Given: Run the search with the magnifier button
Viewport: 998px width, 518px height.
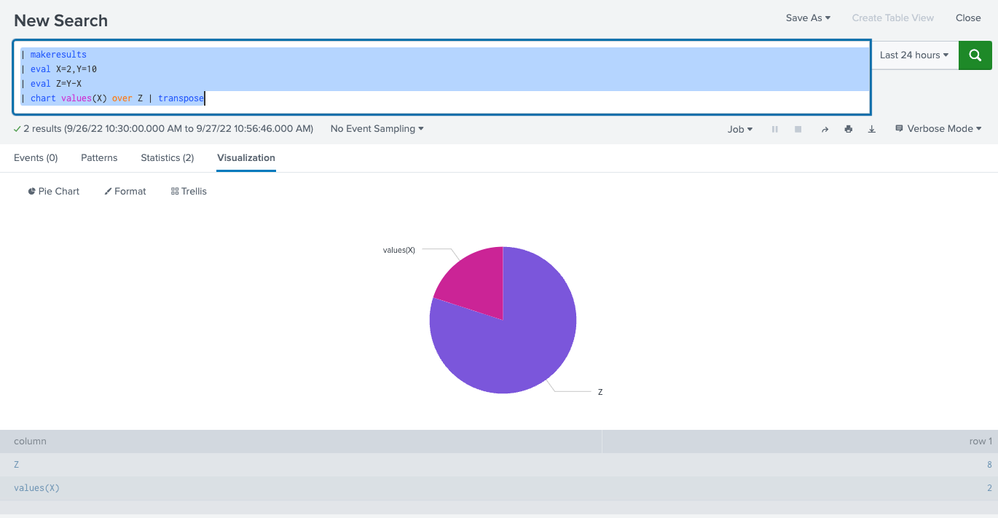Looking at the screenshot, I should coord(975,56).
